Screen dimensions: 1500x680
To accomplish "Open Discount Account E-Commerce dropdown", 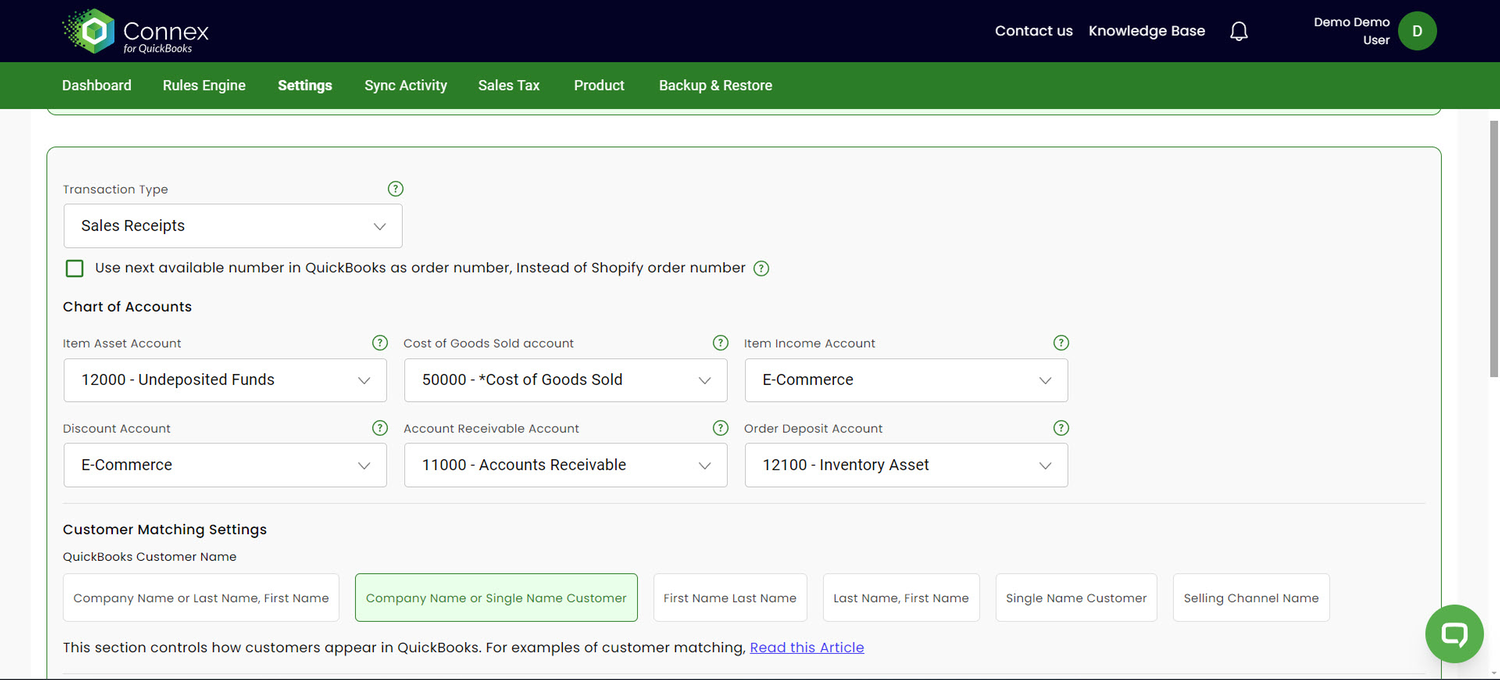I will click(225, 465).
